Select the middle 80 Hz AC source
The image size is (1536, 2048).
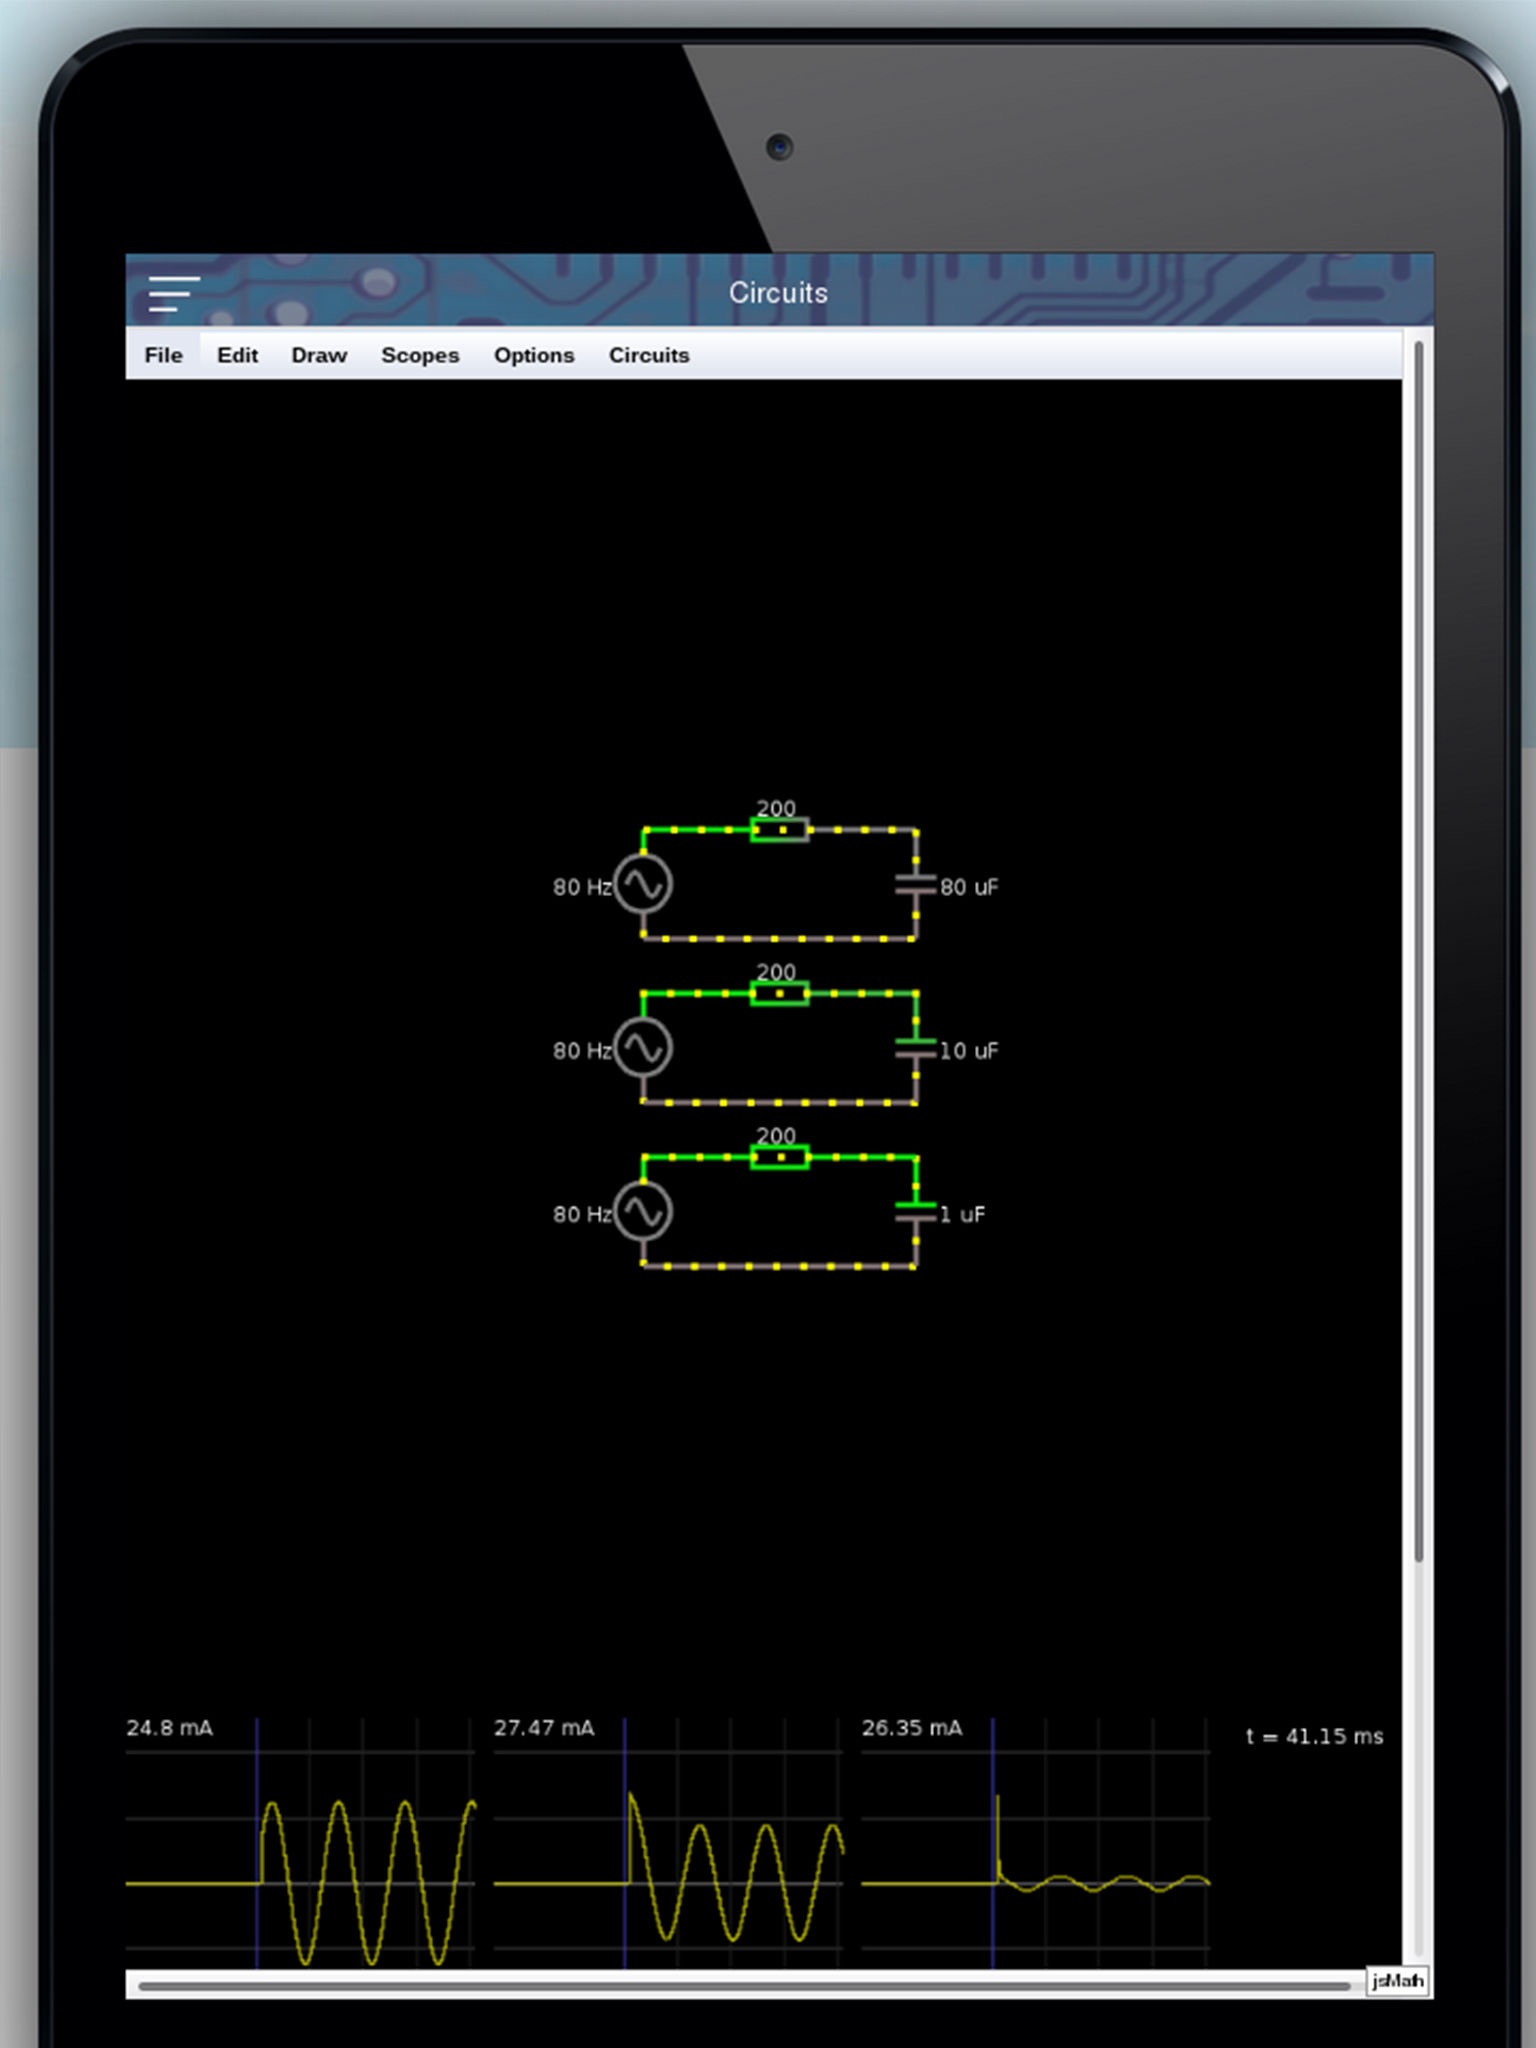(643, 1048)
